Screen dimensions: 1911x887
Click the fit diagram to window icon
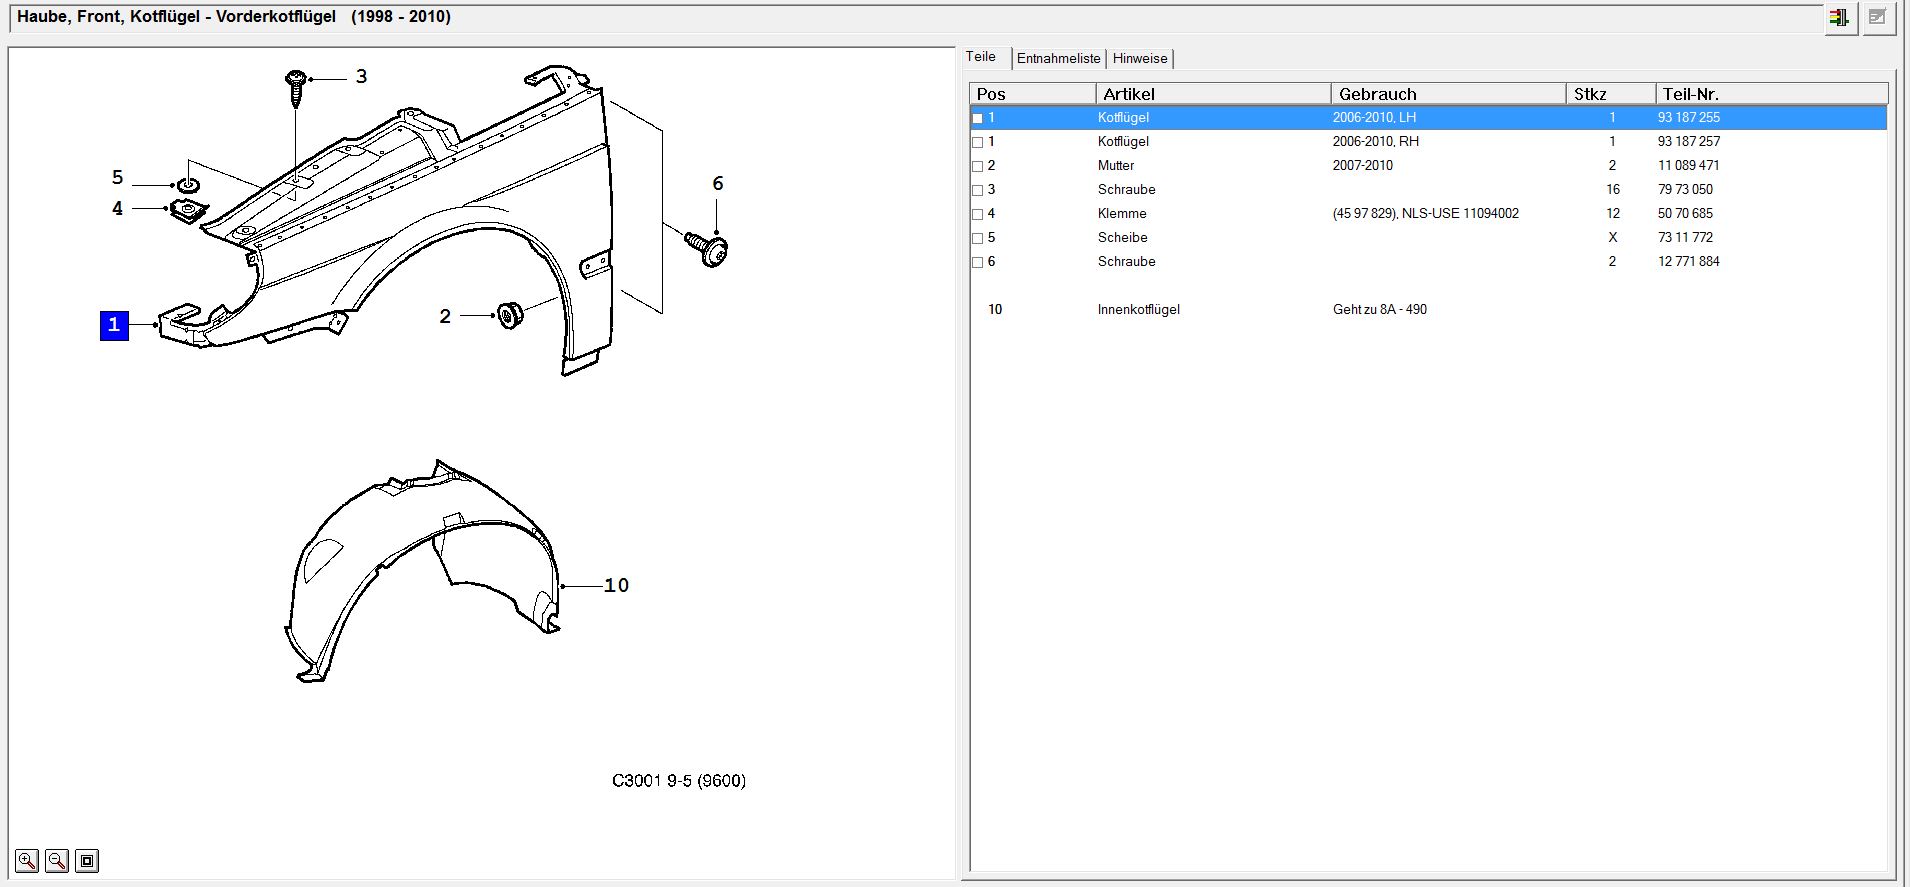(x=87, y=860)
